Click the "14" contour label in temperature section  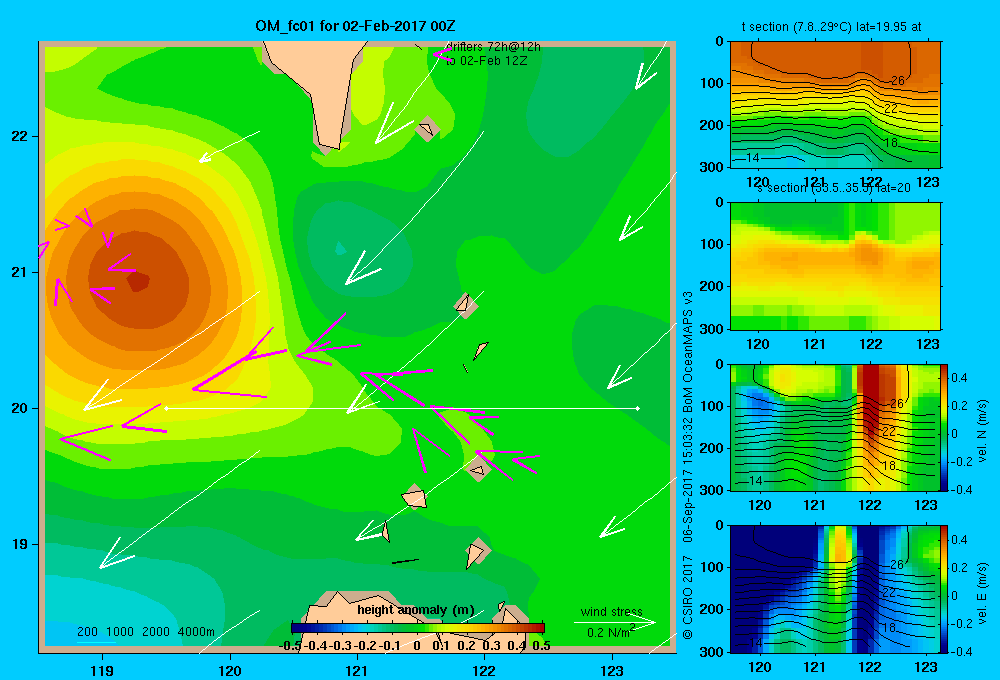tap(752, 158)
